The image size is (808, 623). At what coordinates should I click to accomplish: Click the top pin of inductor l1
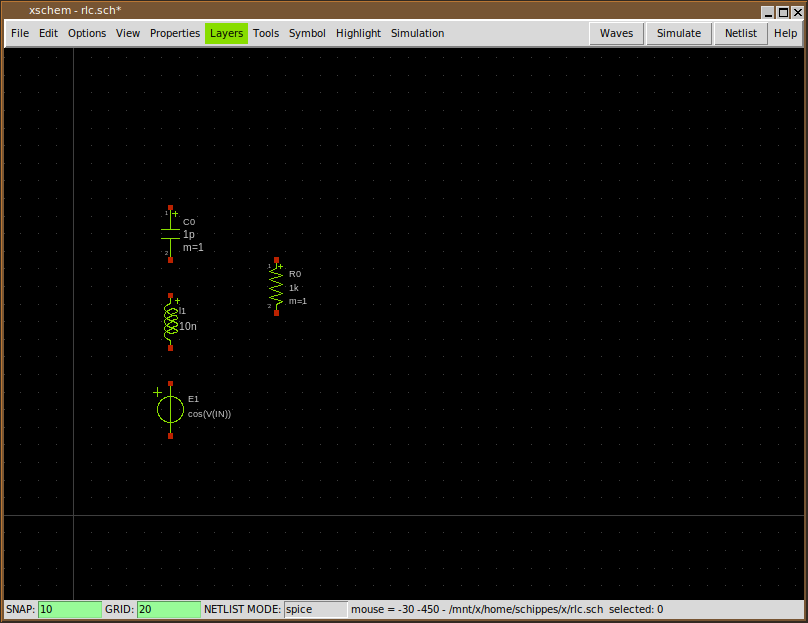[170, 296]
